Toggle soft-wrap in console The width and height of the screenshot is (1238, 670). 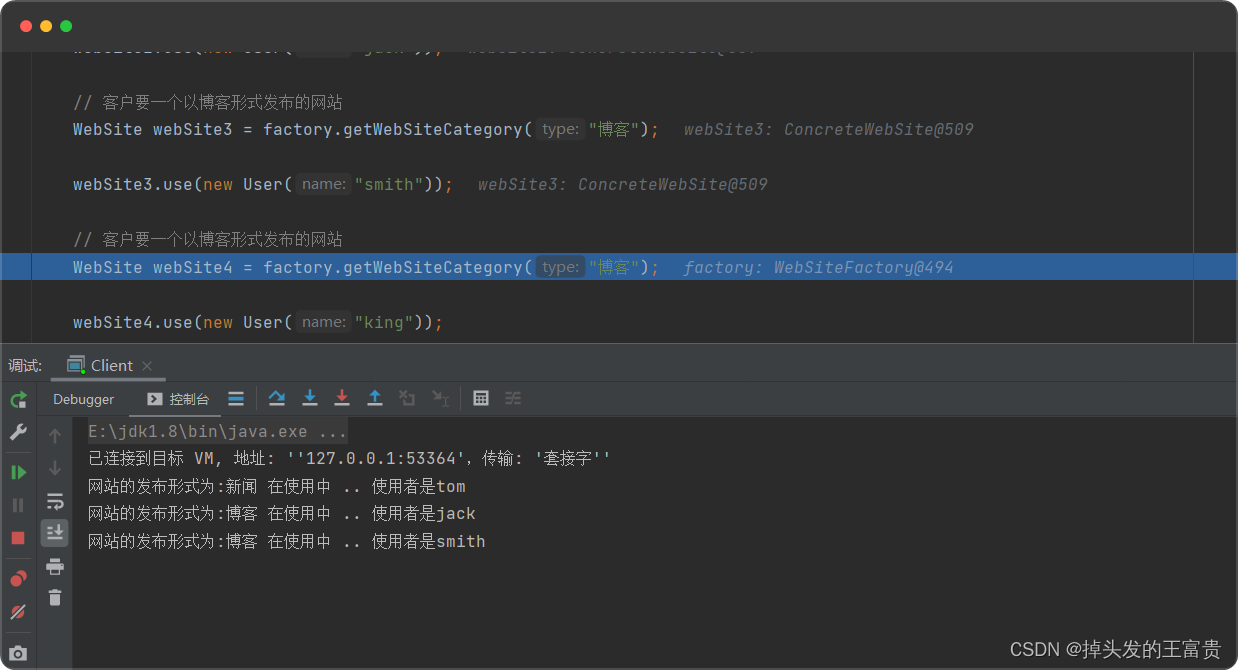pos(55,501)
